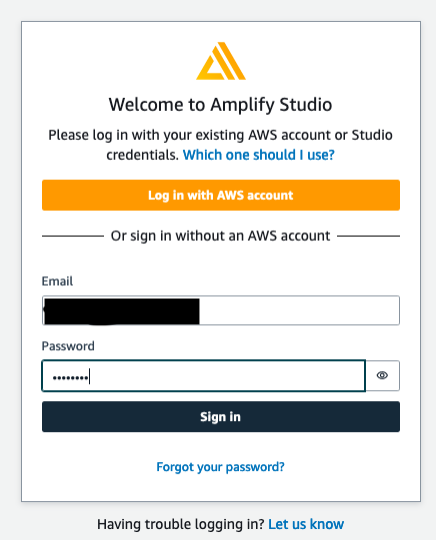Click the "Or sign in without an AWS account" text
436x540 pixels.
[220, 236]
